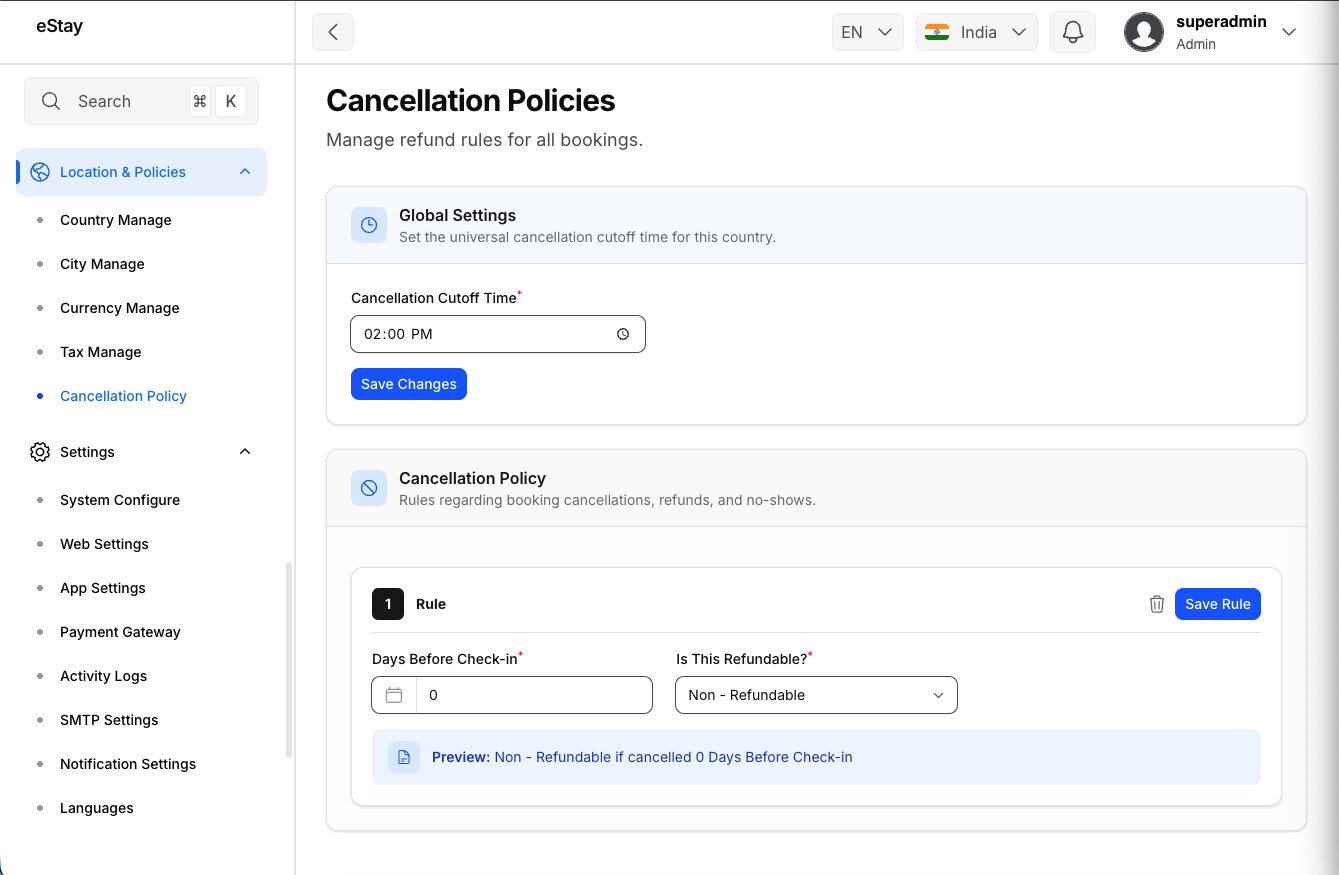Click the 'Is This Refundable?' label
The image size is (1339, 875).
pyautogui.click(x=744, y=658)
